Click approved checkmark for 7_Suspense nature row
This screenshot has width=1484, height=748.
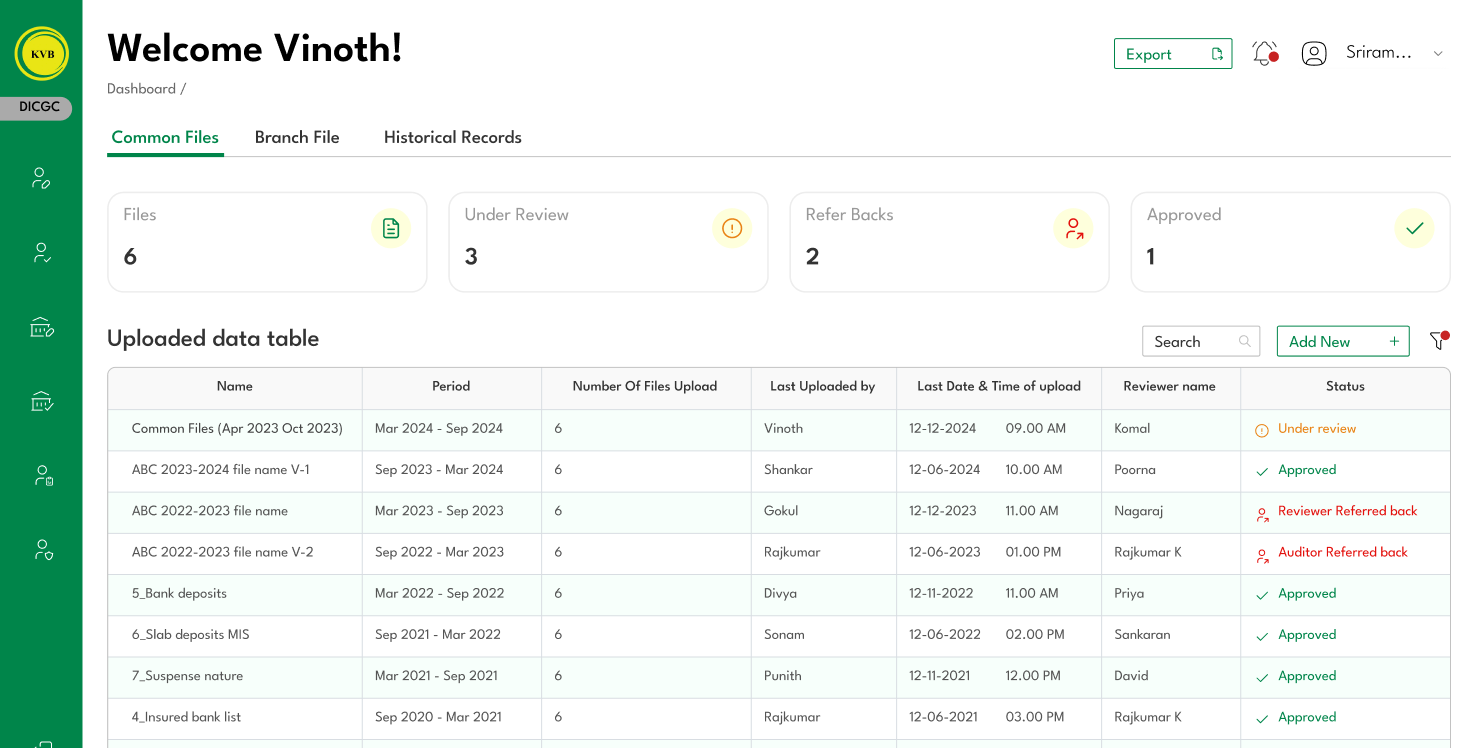point(1262,677)
